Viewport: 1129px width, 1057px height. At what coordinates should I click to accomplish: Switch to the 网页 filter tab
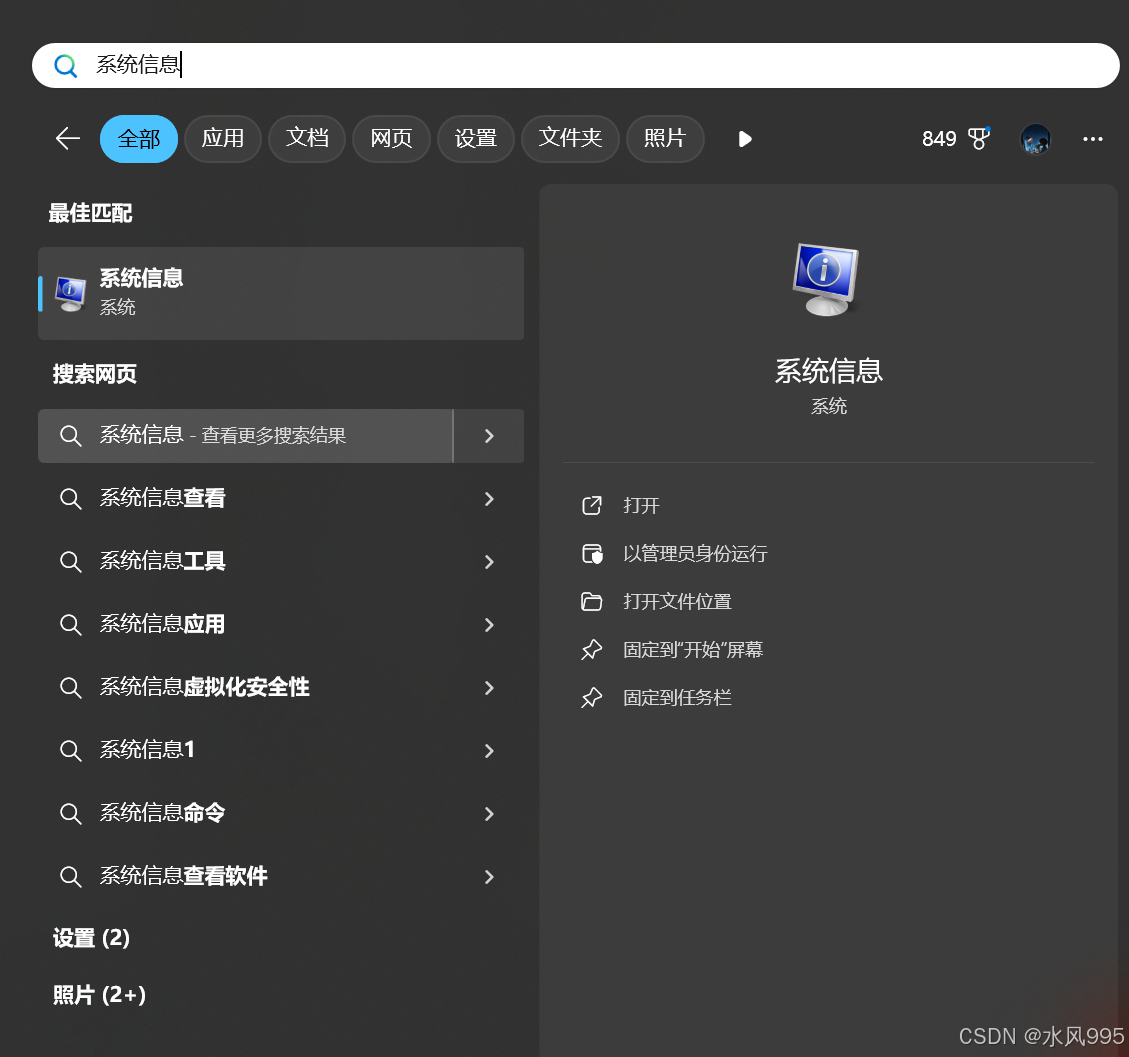point(391,138)
